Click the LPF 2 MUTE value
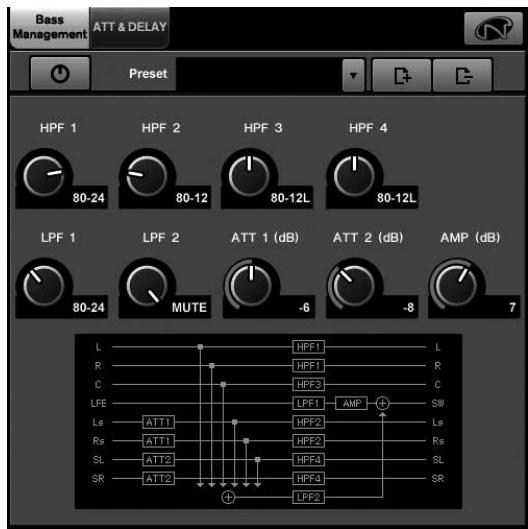Image resolution: width=528 pixels, height=529 pixels. click(x=189, y=307)
